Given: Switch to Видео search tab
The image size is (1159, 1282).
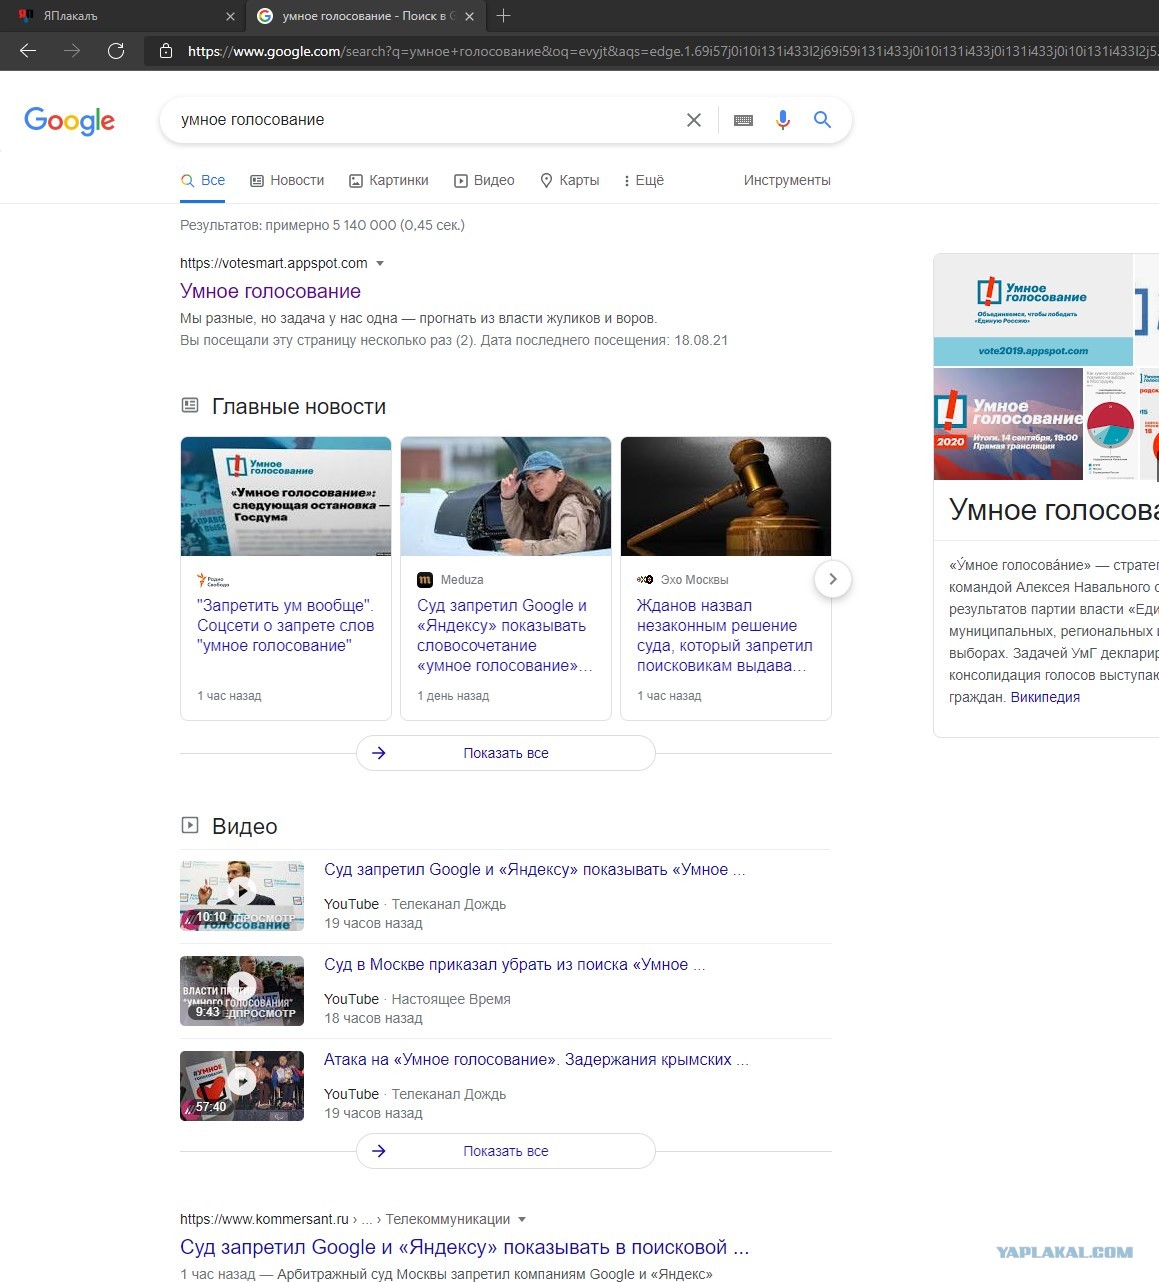Looking at the screenshot, I should coord(484,181).
